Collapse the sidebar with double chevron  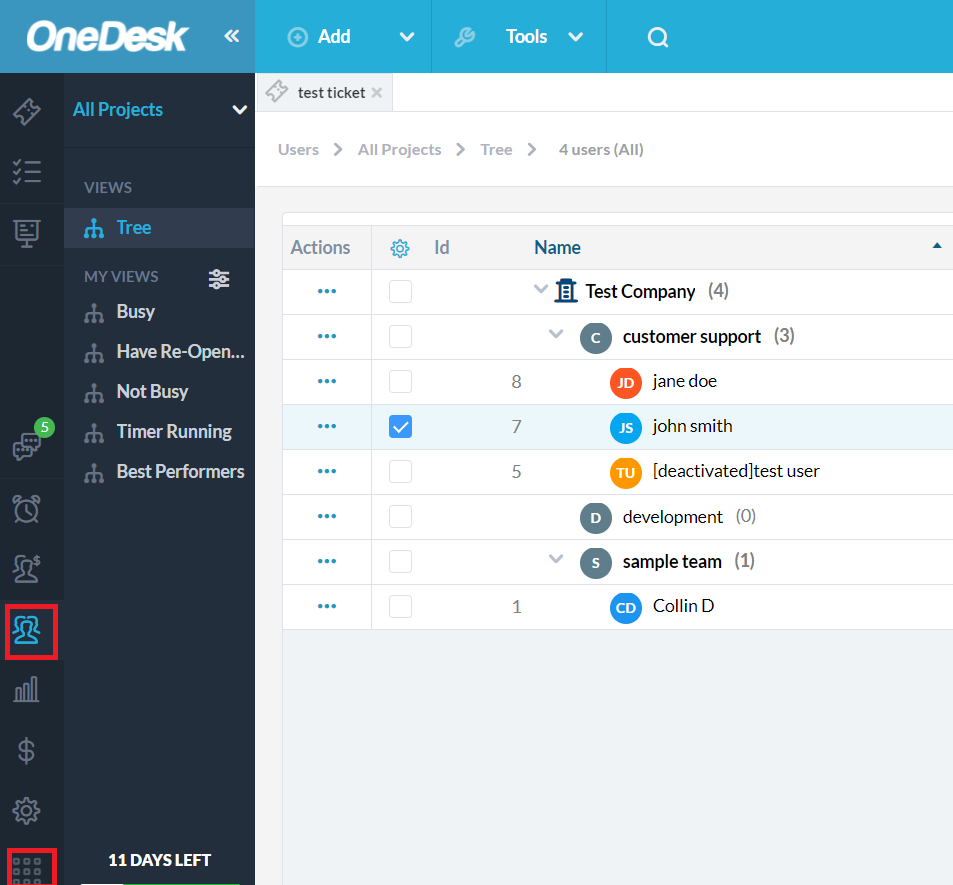(232, 36)
